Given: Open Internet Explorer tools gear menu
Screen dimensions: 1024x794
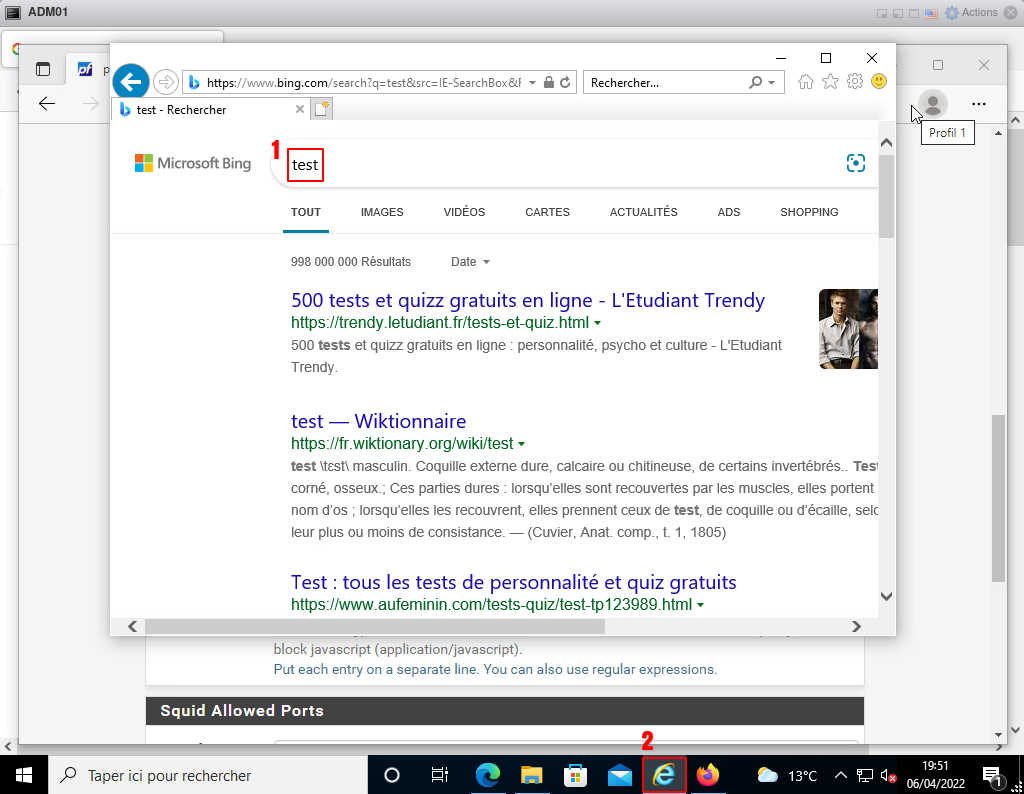Looking at the screenshot, I should 854,82.
